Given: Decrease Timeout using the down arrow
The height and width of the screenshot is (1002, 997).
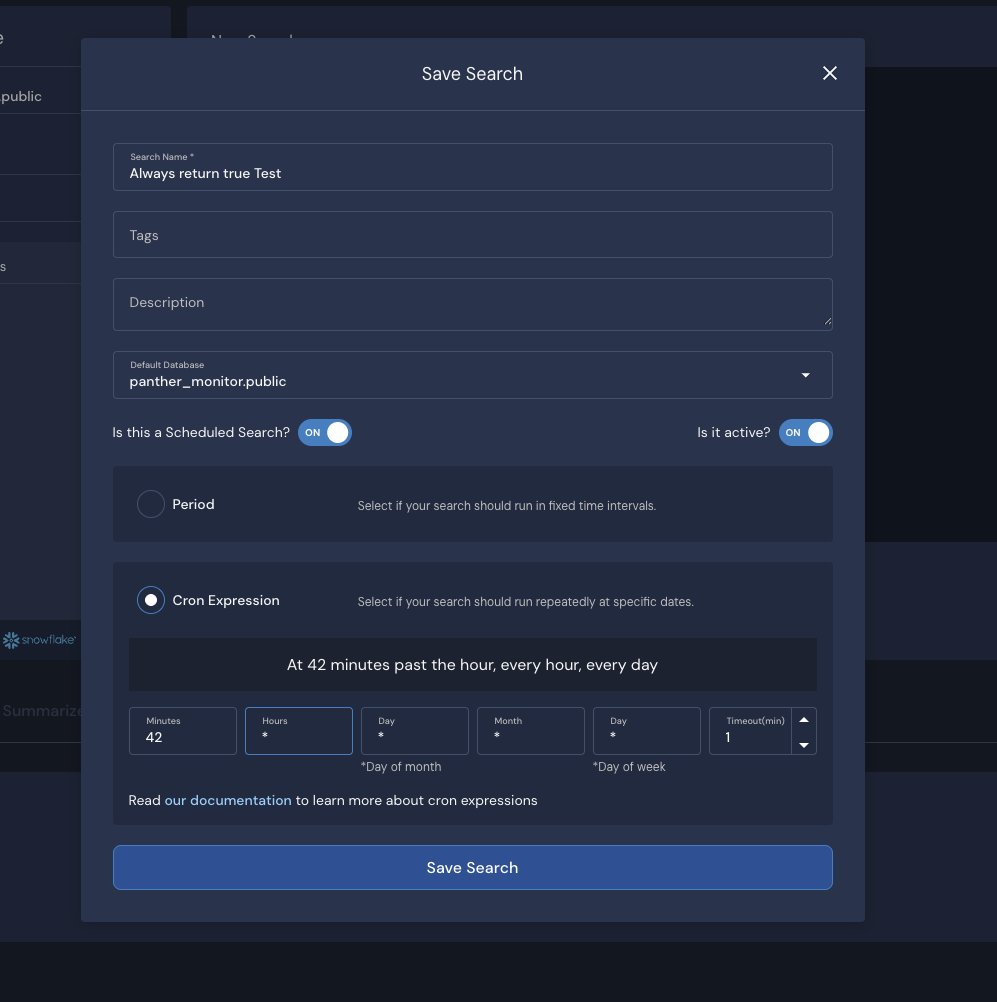Looking at the screenshot, I should coord(803,744).
